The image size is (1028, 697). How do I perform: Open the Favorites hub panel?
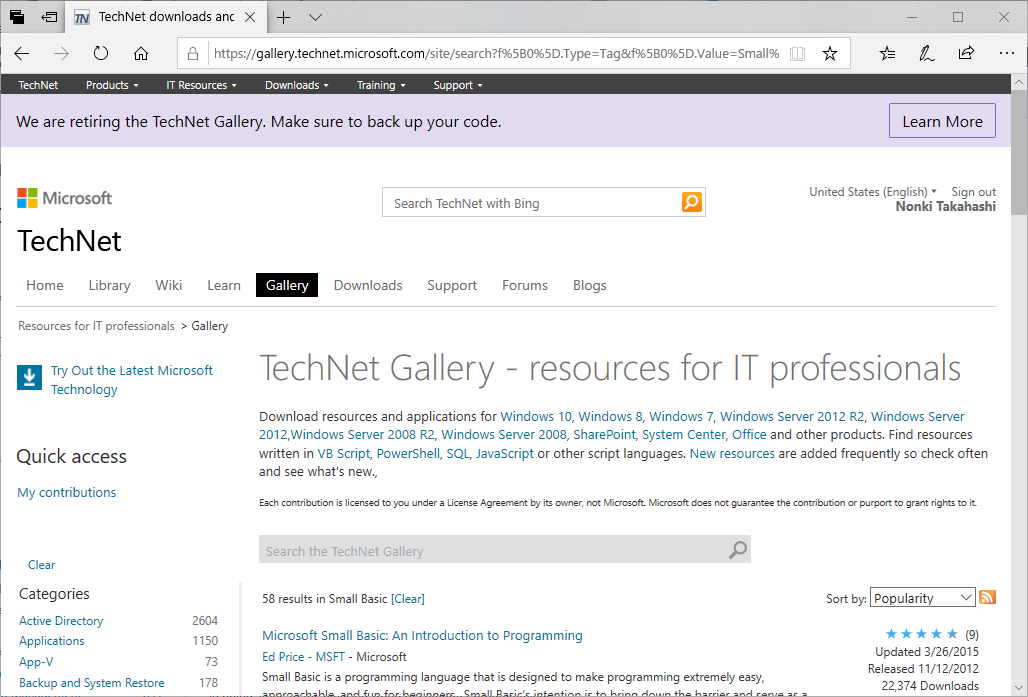(885, 52)
